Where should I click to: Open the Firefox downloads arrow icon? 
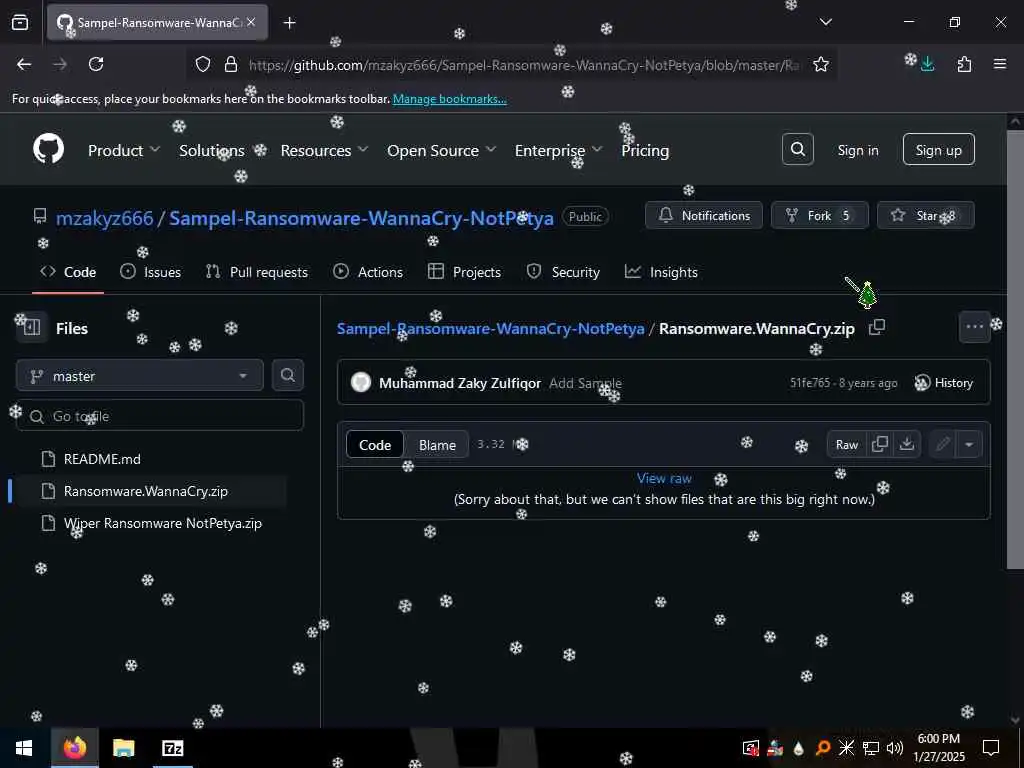pos(927,64)
